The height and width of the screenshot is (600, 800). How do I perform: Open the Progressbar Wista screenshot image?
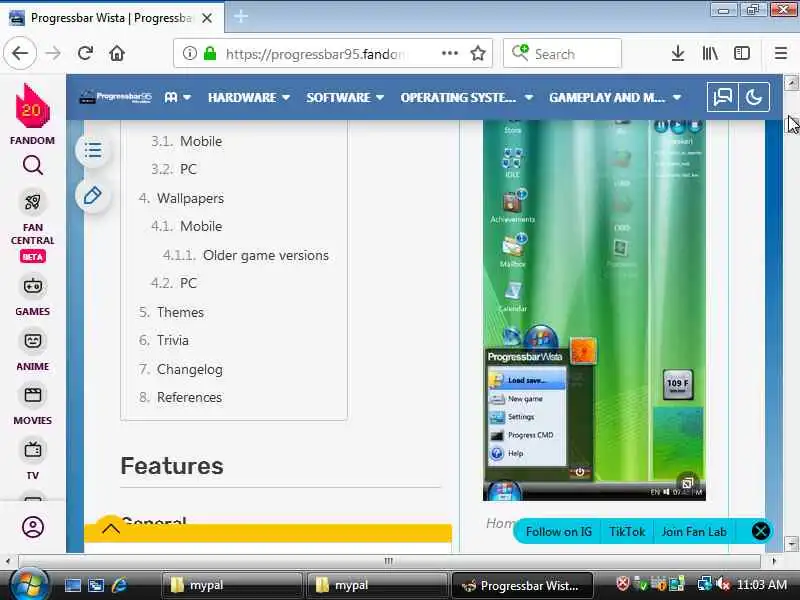click(x=594, y=310)
